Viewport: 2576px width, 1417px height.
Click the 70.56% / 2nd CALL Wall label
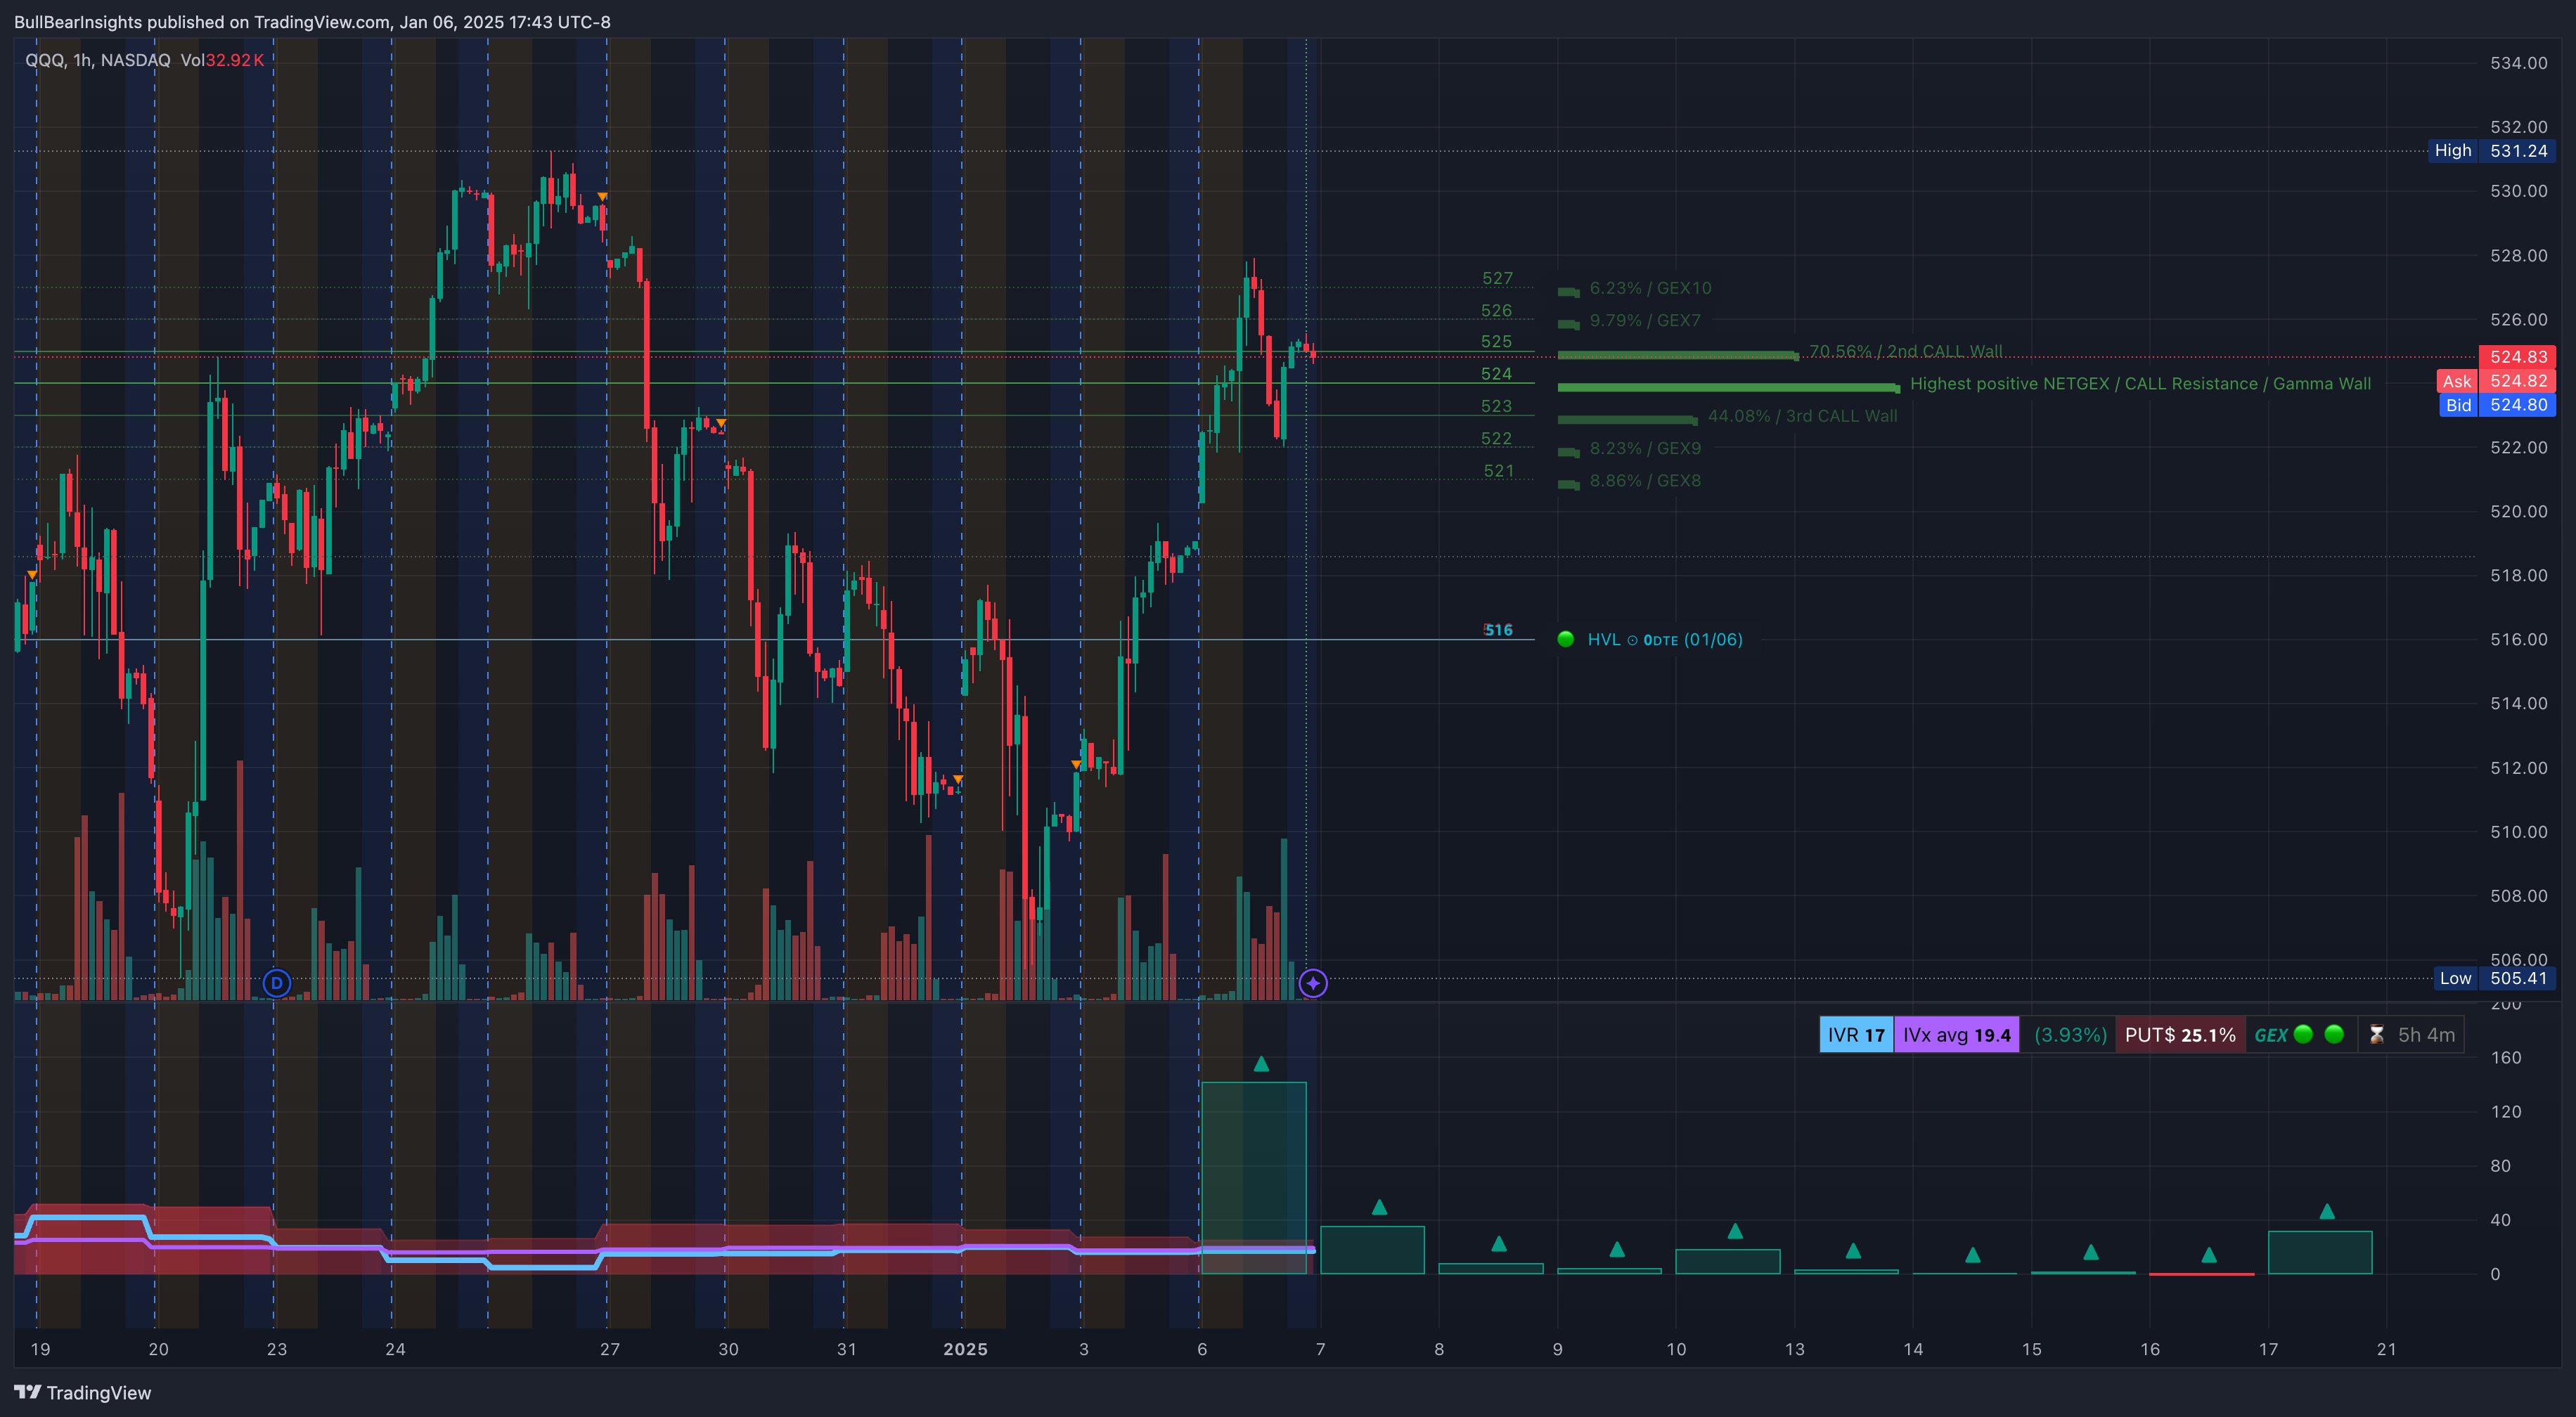pos(1906,351)
